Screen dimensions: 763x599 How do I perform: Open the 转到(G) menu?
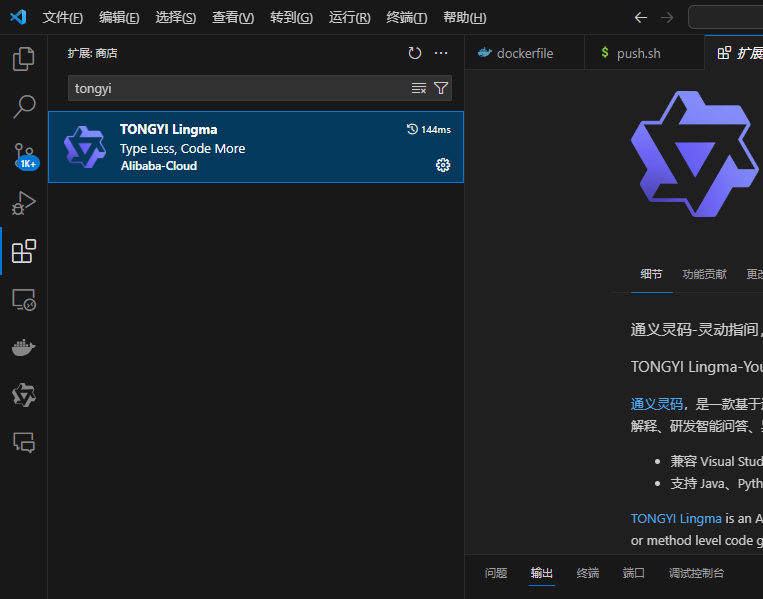[291, 18]
